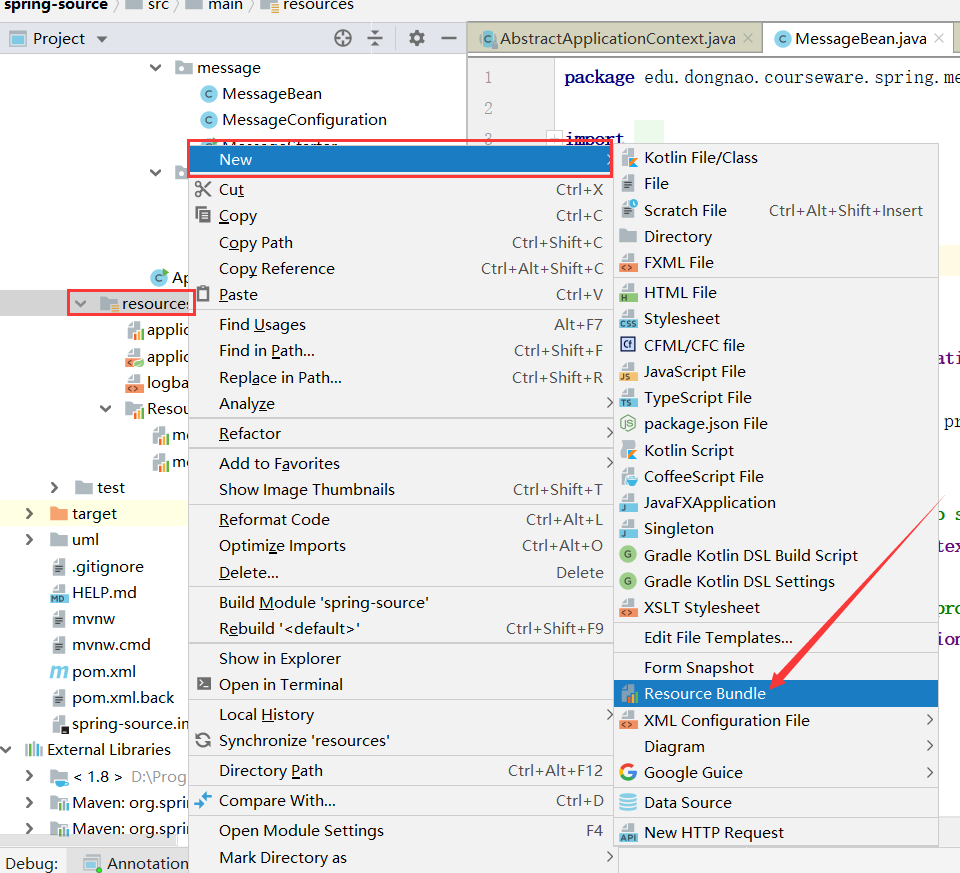This screenshot has width=960, height=873.
Task: Open the Refactor submenu
Action: point(401,433)
